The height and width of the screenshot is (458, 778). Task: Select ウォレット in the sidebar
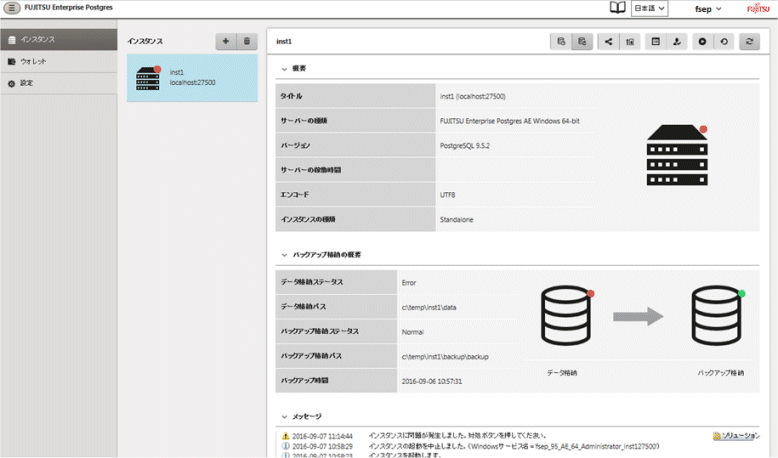(59, 62)
